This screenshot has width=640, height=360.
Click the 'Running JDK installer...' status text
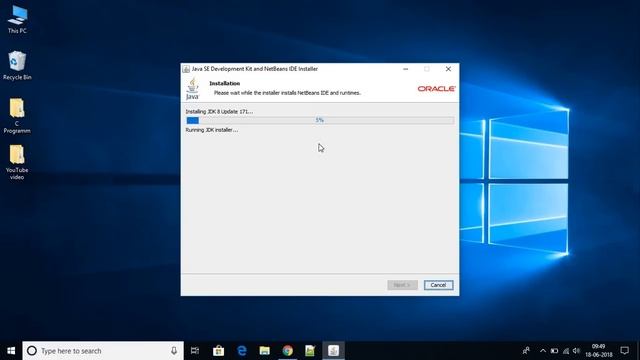212,130
